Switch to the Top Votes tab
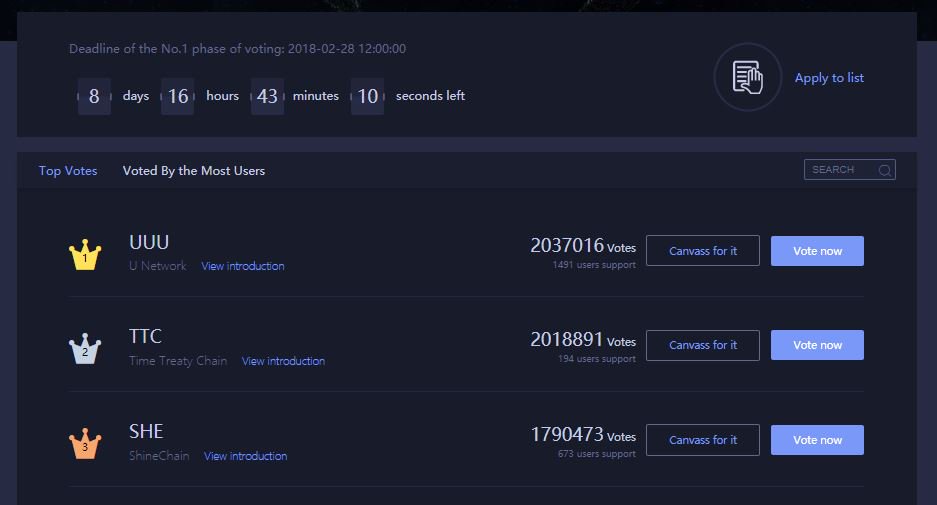The width and height of the screenshot is (937, 505). (68, 171)
